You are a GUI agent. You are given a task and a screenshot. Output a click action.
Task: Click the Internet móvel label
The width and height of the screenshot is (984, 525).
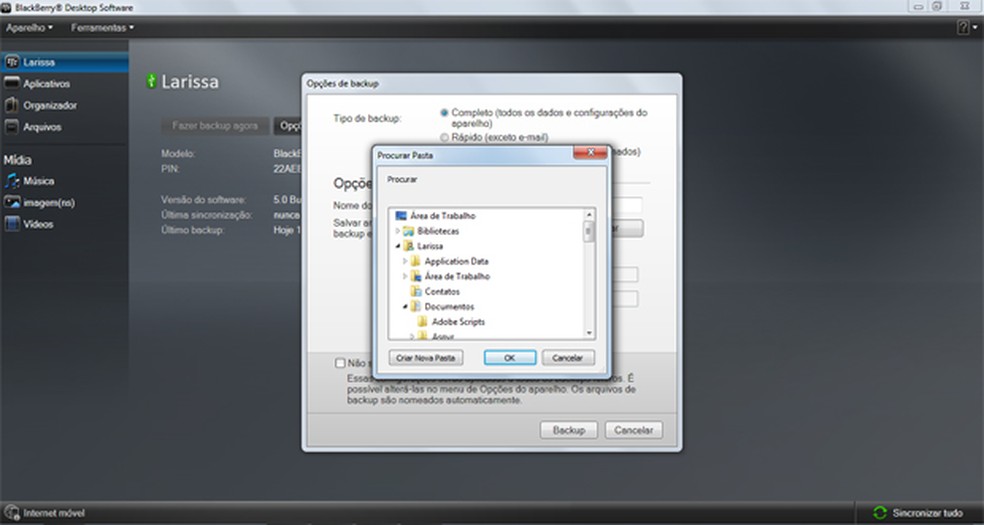tap(53, 513)
